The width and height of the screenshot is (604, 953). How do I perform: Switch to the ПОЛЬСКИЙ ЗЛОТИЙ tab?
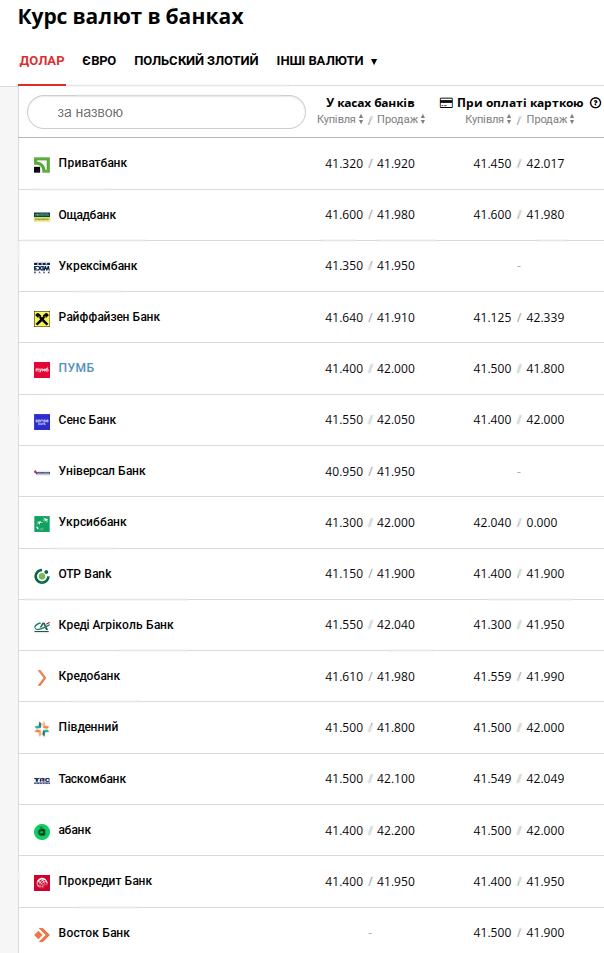pos(196,61)
